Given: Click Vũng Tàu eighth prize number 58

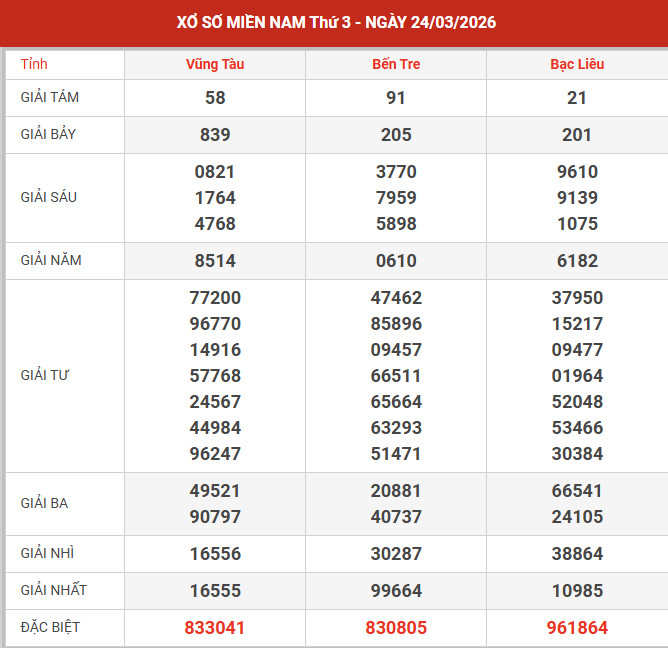Looking at the screenshot, I should click(x=215, y=98).
